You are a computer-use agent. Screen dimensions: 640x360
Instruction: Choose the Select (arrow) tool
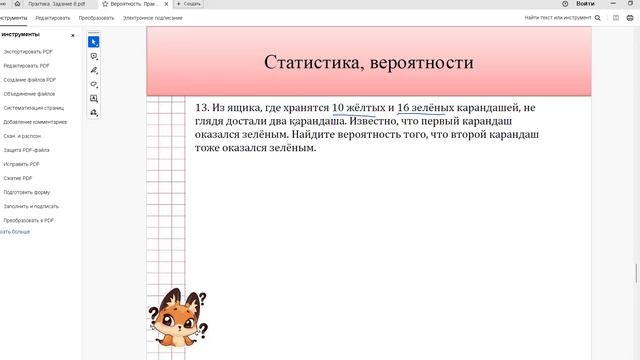[93, 42]
